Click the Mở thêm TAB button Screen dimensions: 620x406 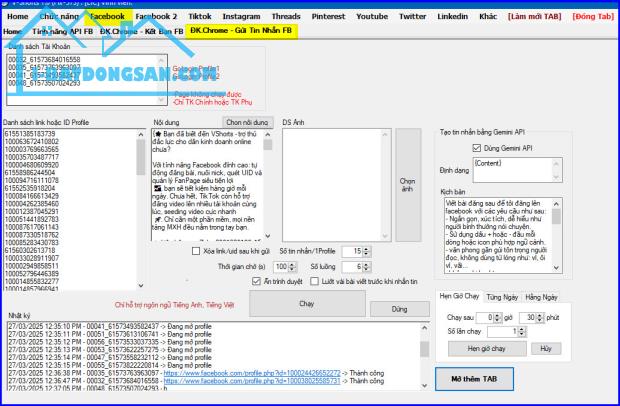[474, 379]
